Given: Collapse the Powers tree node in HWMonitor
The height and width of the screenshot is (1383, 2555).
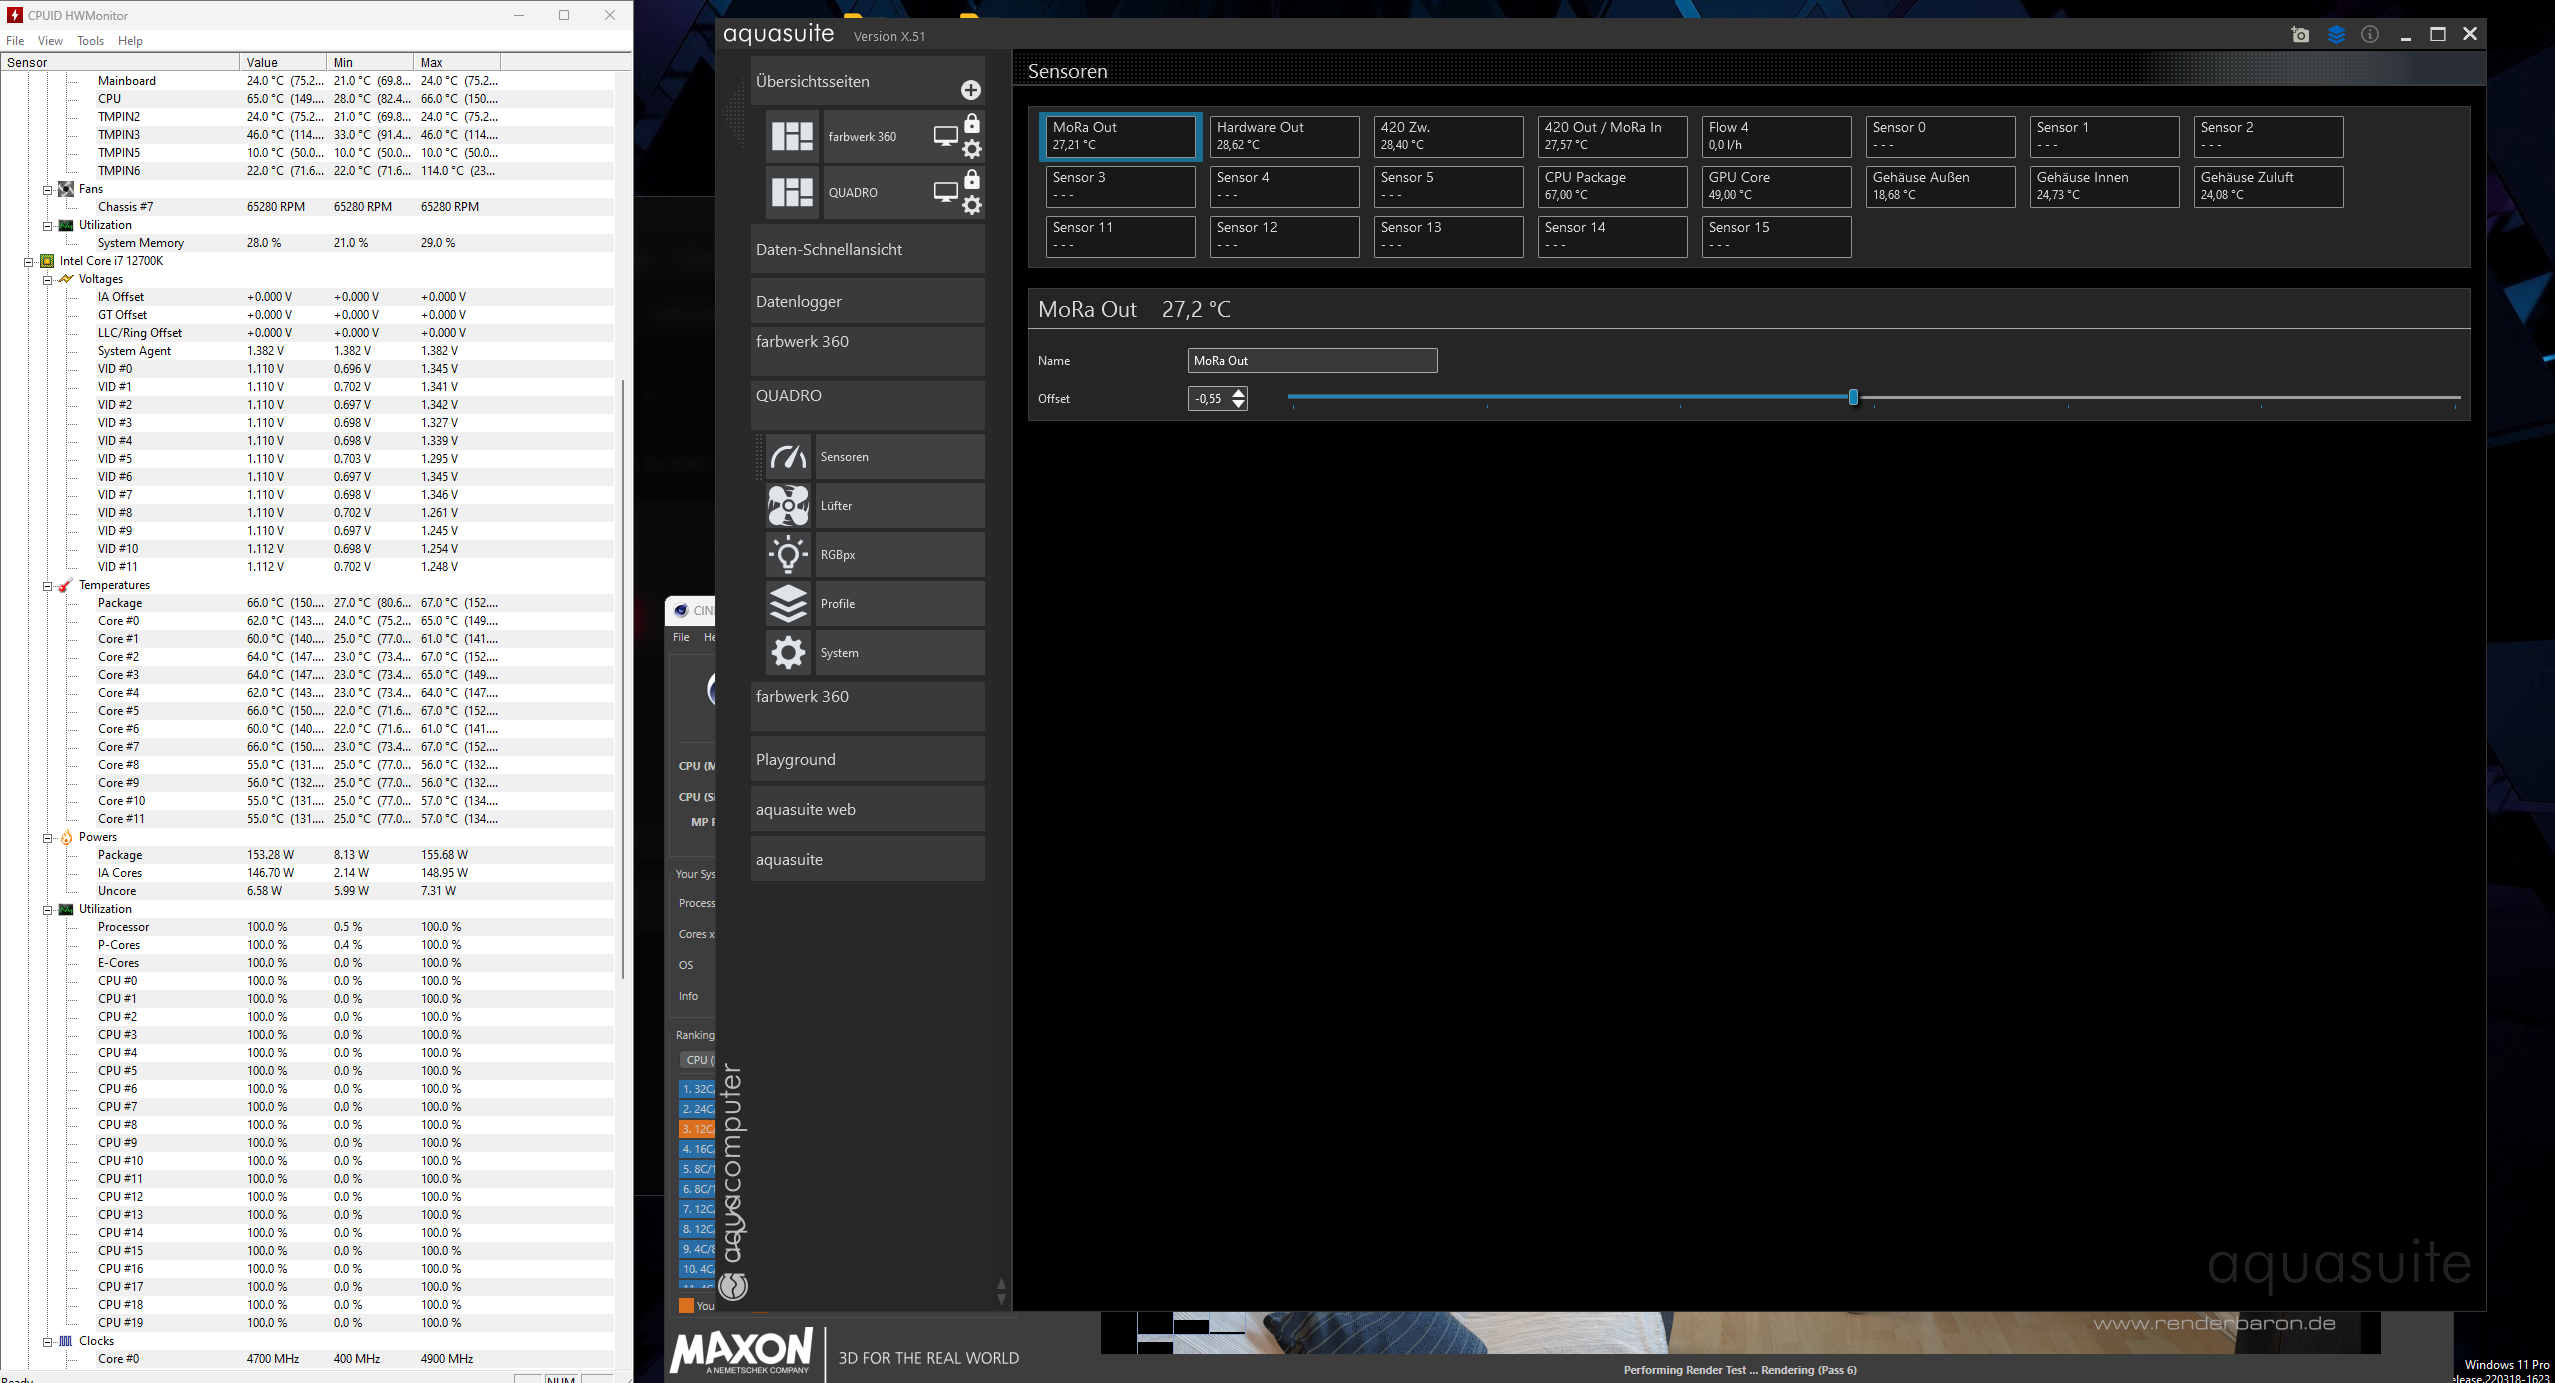Looking at the screenshot, I should (47, 838).
